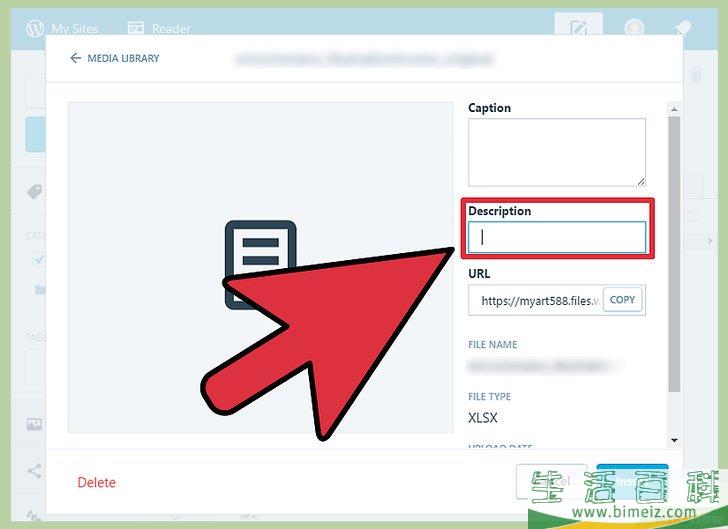Toggle the checked category checkbox in sidebar
The image size is (728, 529).
39,259
